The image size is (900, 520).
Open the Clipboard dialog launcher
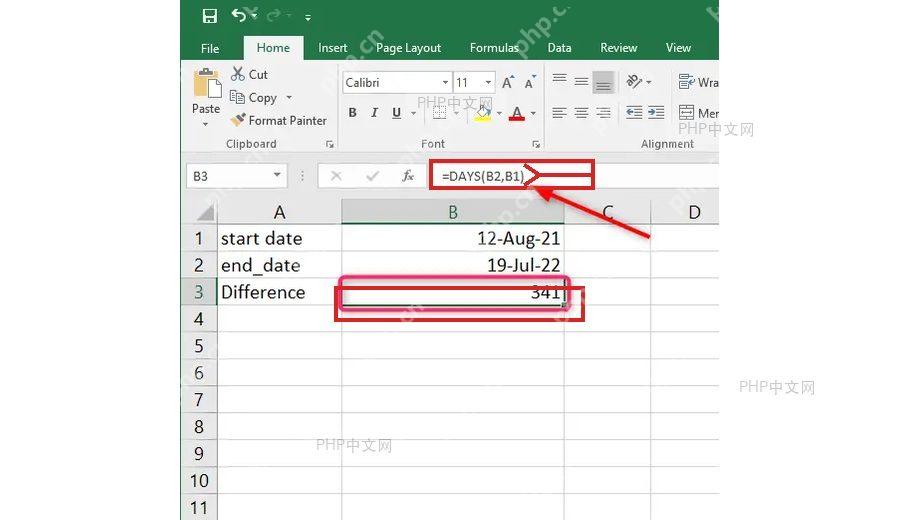pos(329,145)
